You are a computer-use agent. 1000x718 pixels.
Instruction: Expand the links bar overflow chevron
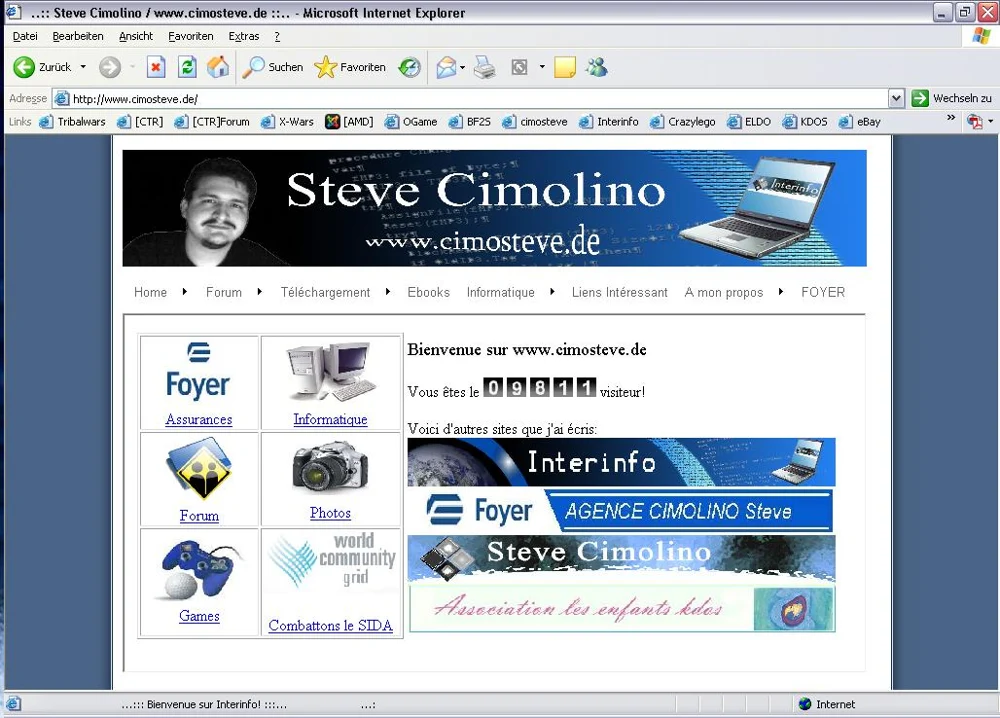(951, 118)
